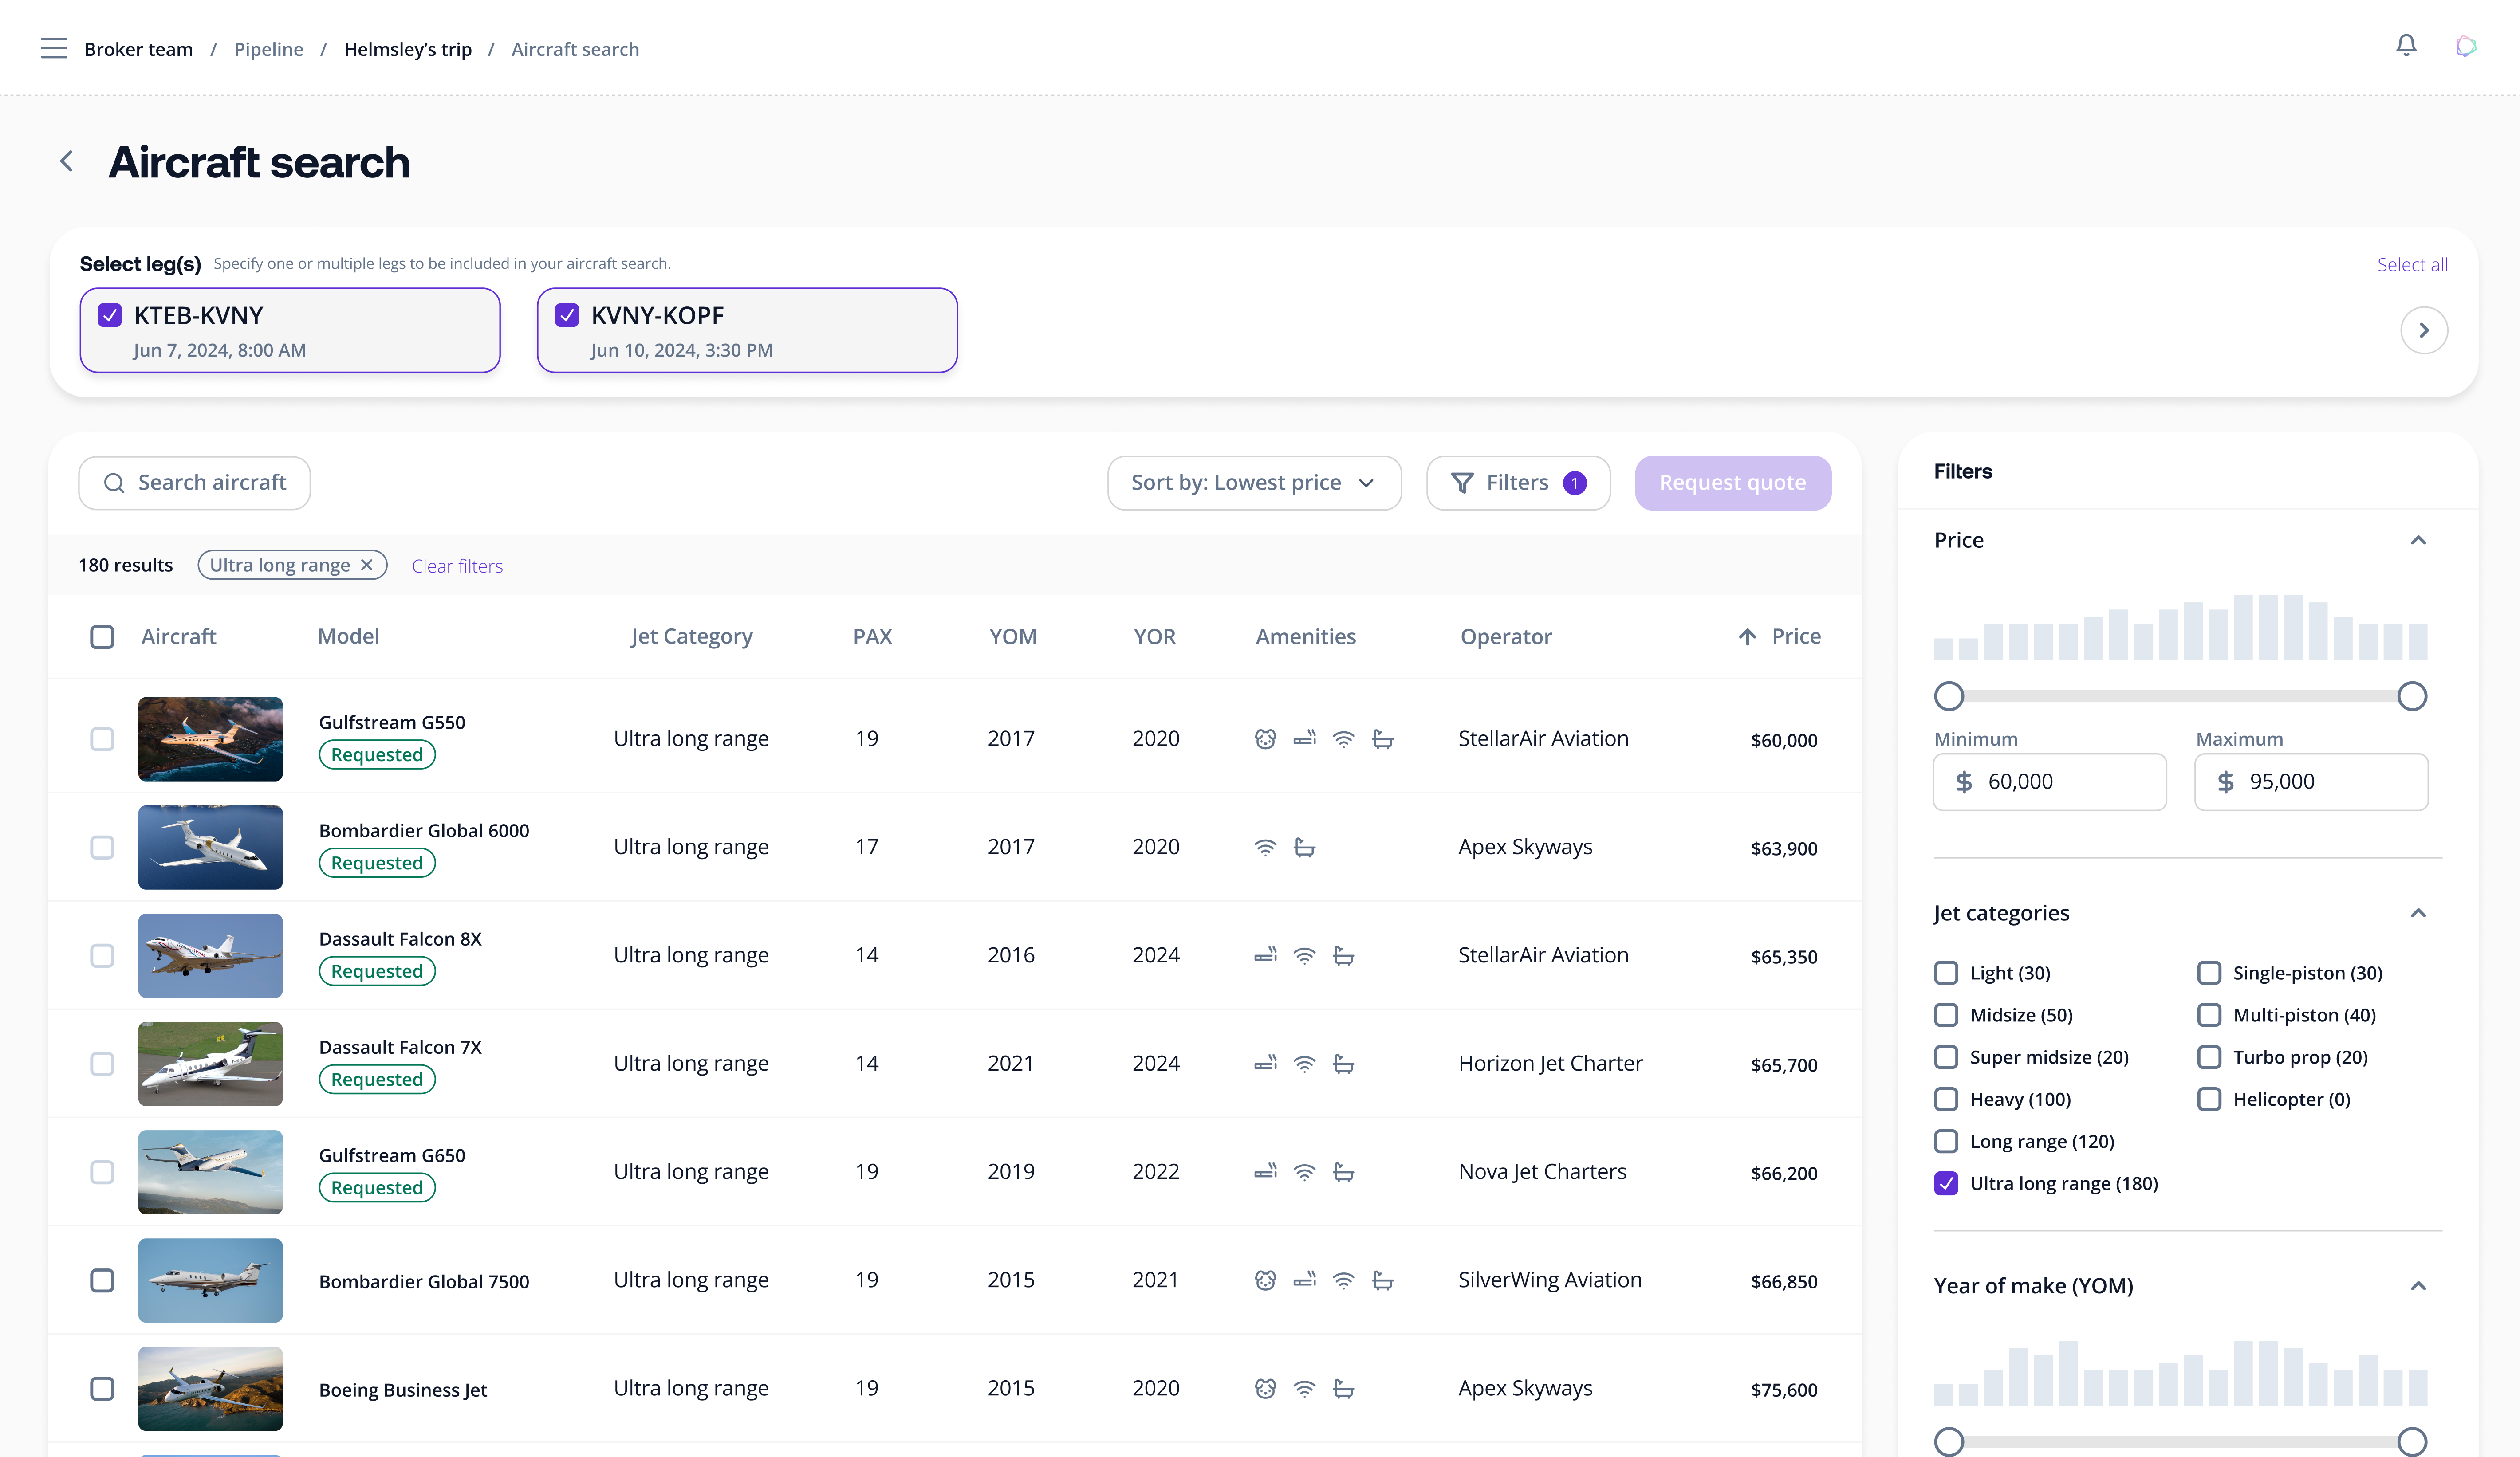Click the wifi amenity icon for Gulfstream G550

(1344, 739)
